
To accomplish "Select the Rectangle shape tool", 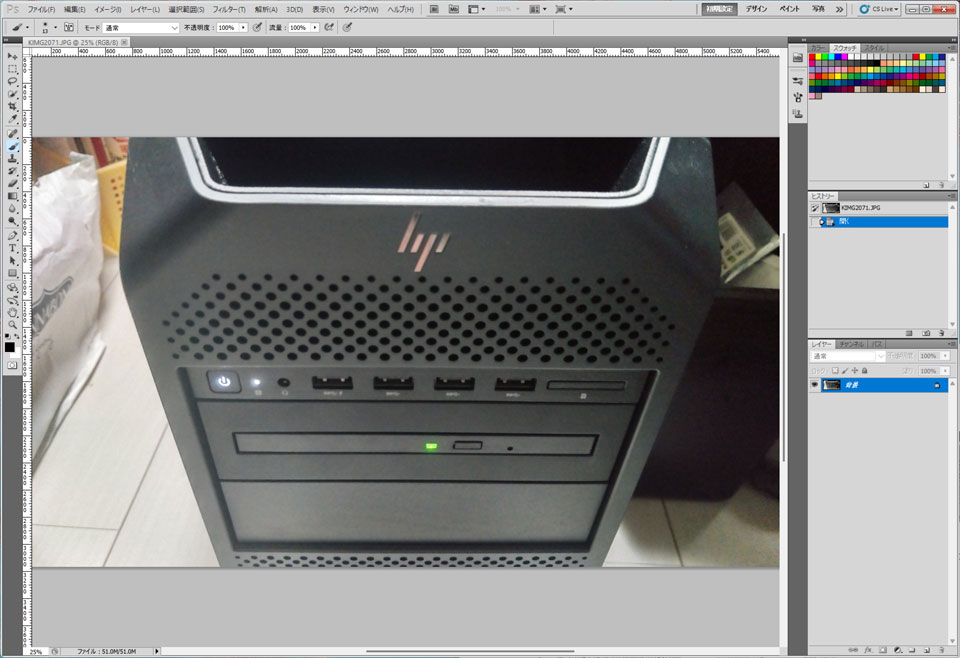I will [x=12, y=274].
